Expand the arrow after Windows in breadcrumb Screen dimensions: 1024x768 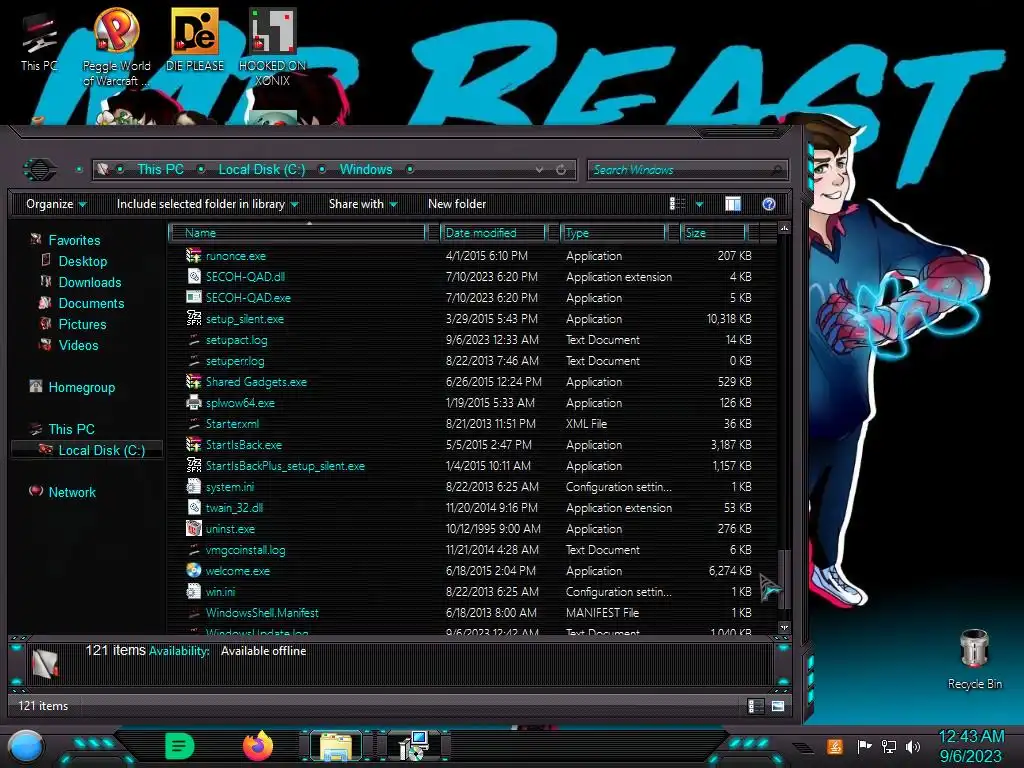(410, 169)
